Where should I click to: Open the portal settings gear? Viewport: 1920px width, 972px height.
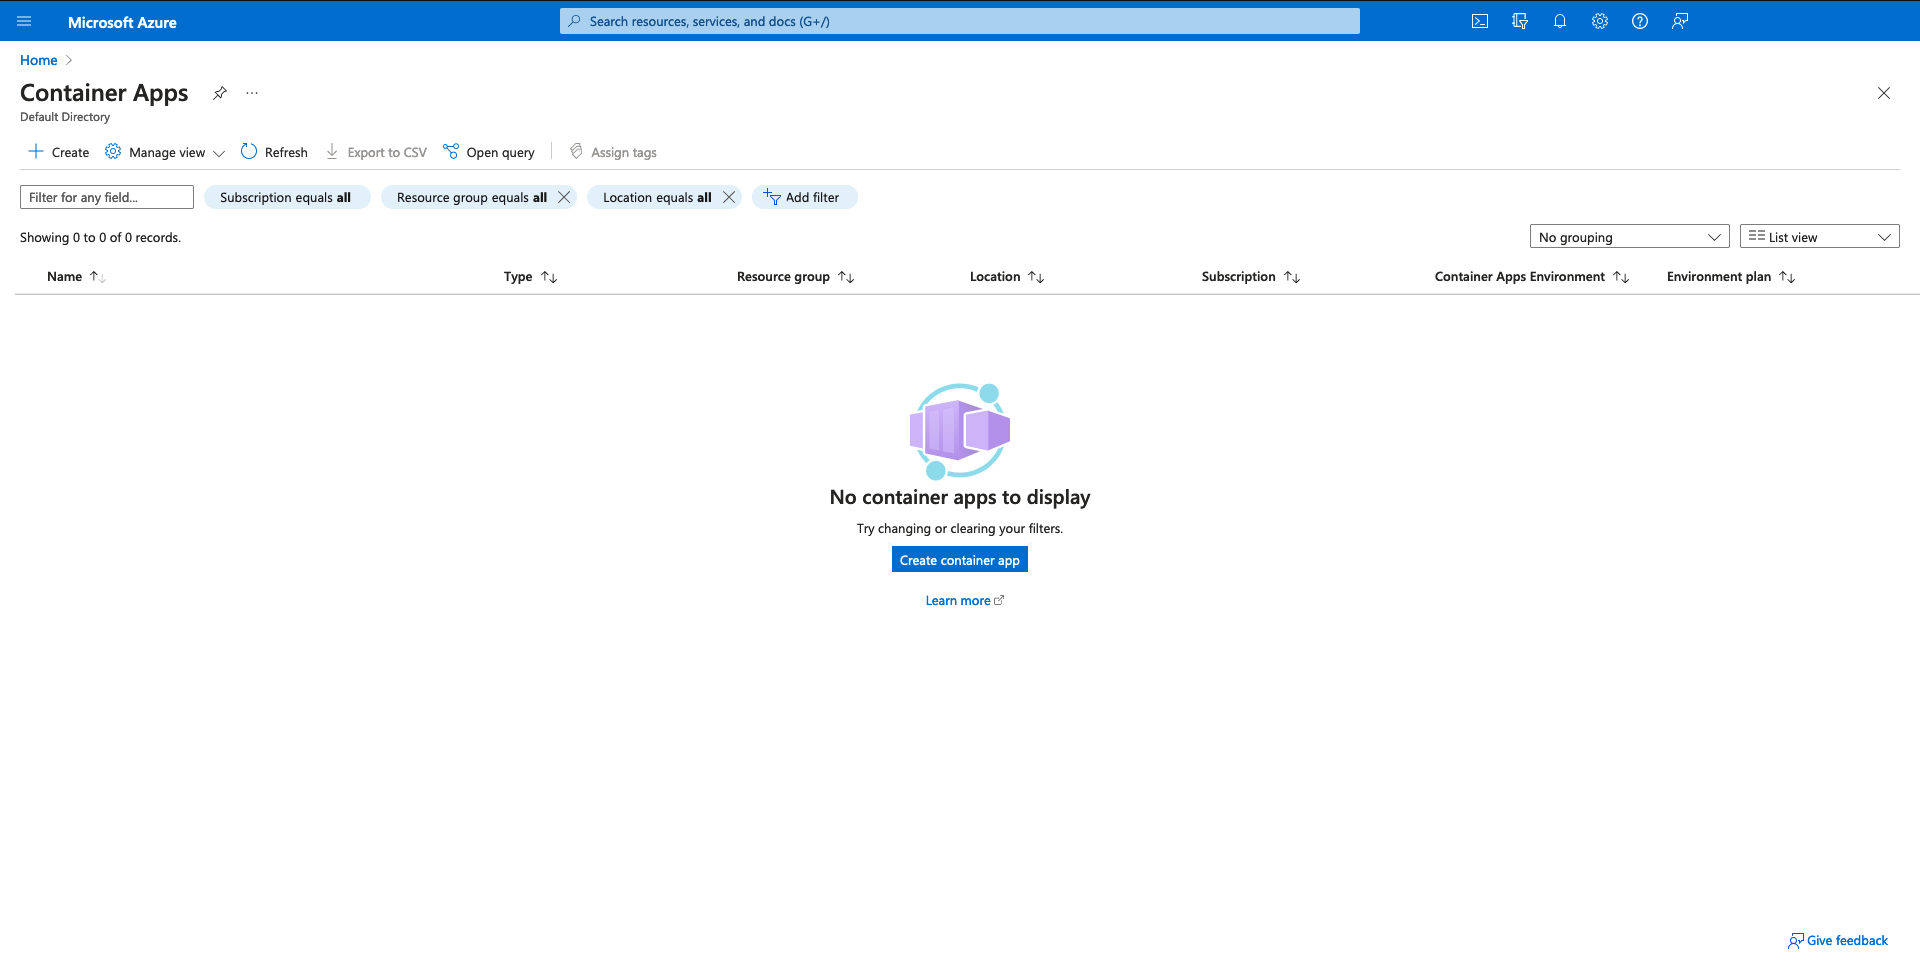[1599, 20]
